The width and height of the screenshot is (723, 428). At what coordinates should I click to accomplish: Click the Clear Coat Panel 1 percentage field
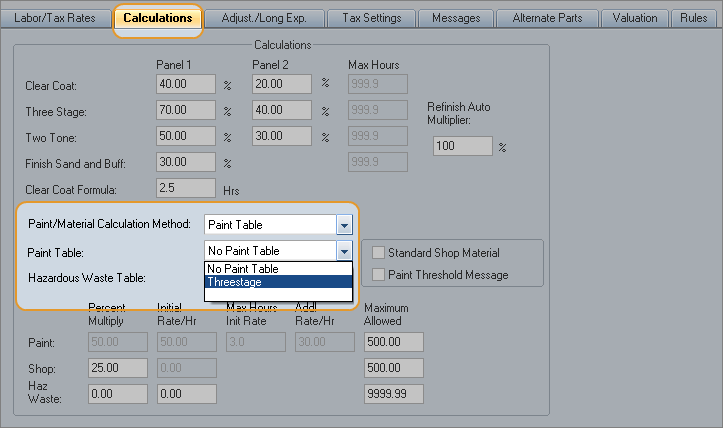pyautogui.click(x=186, y=84)
